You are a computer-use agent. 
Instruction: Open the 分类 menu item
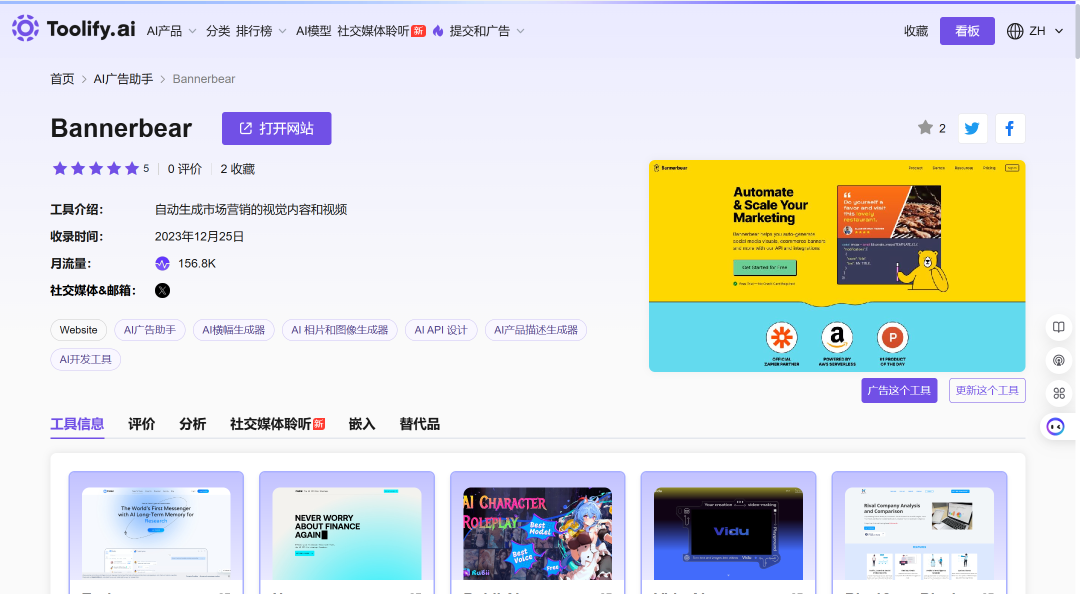click(218, 31)
